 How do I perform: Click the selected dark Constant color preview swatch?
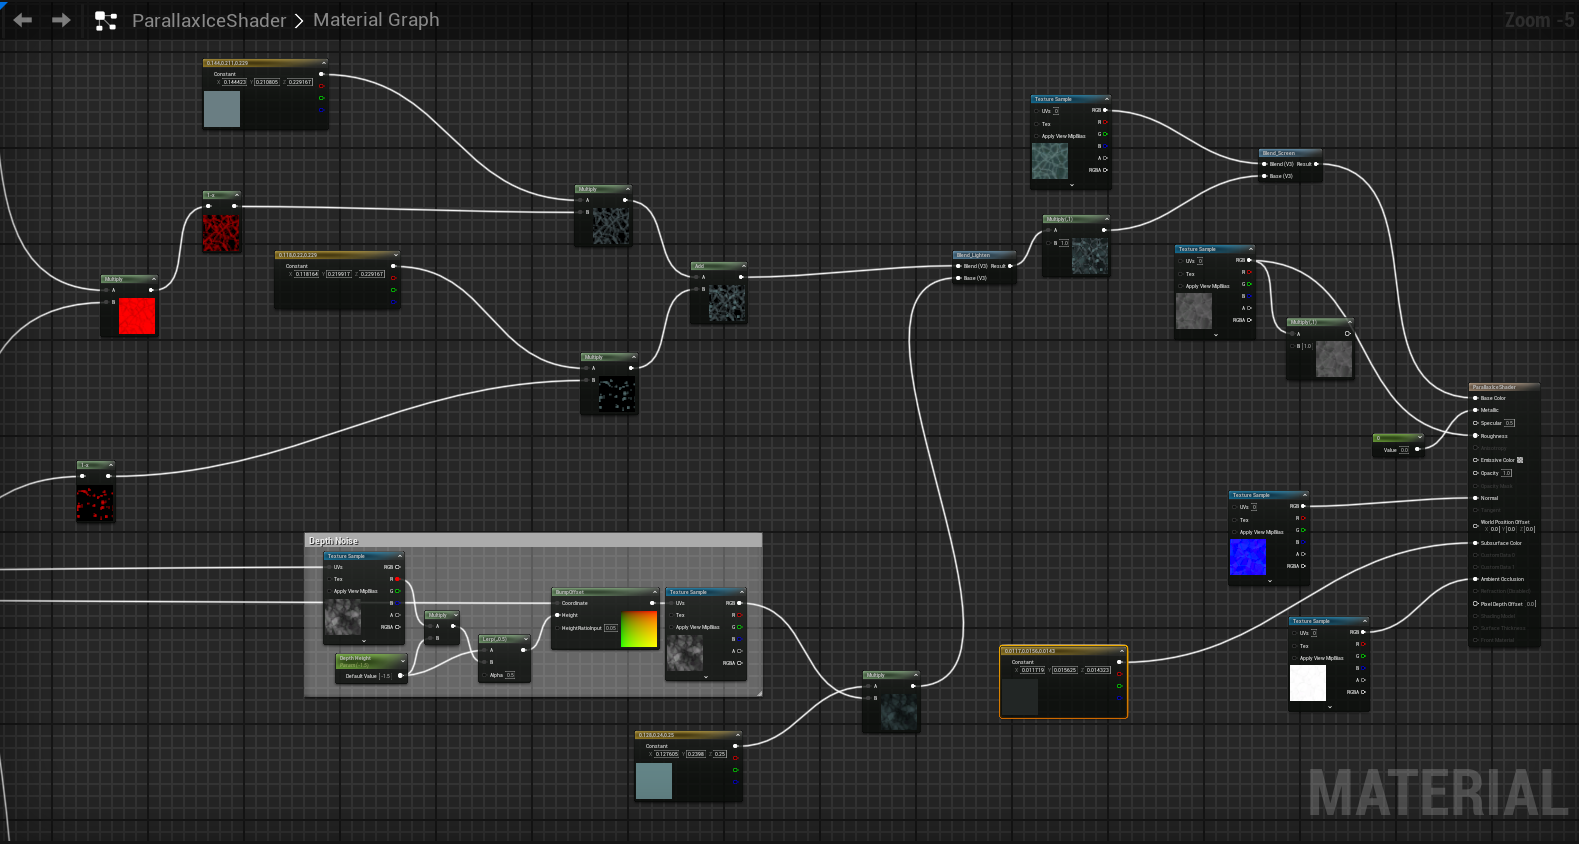tap(1020, 697)
